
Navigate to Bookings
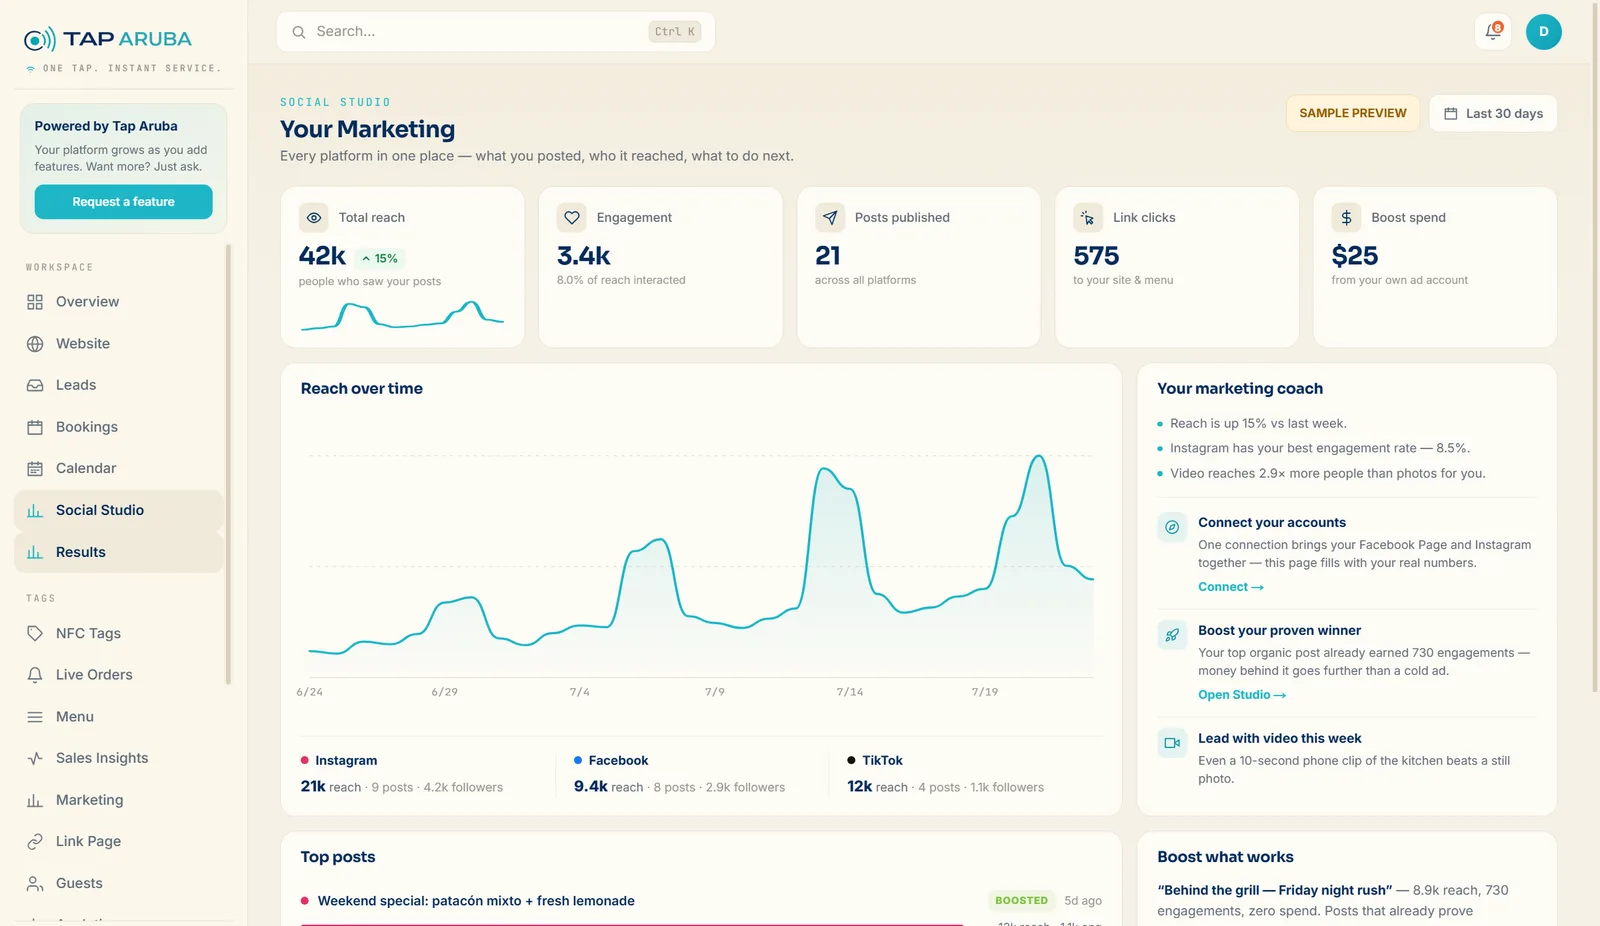pos(119,427)
